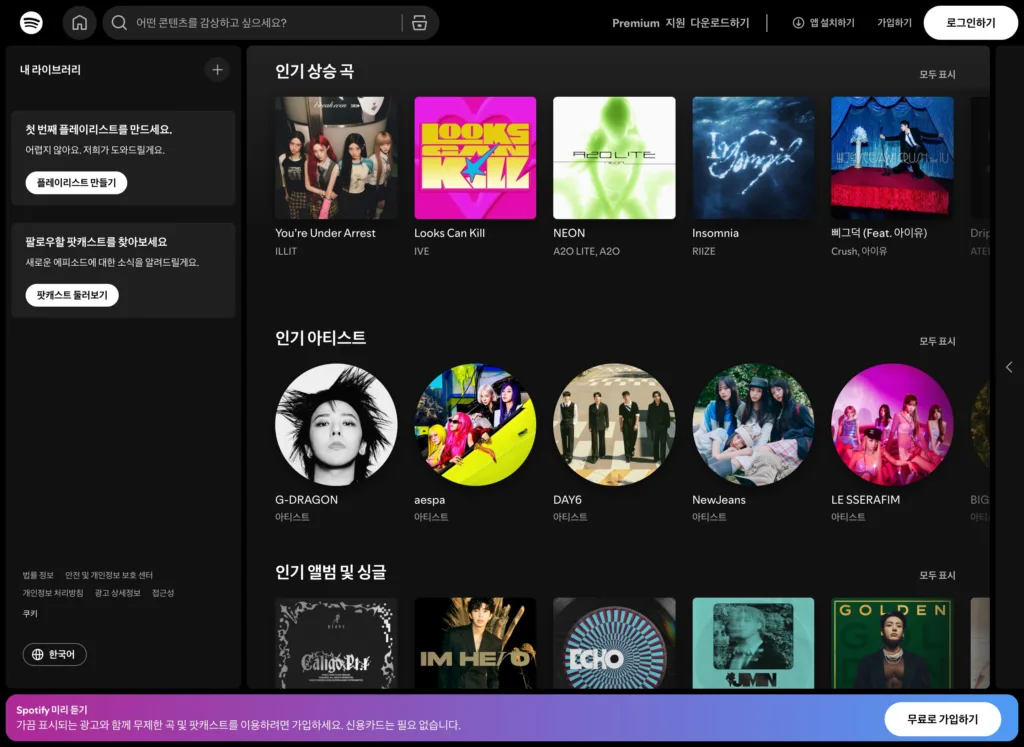Viewport: 1024px width, 747px height.
Task: Open the 다운로드하기 link in top bar
Action: 720,23
